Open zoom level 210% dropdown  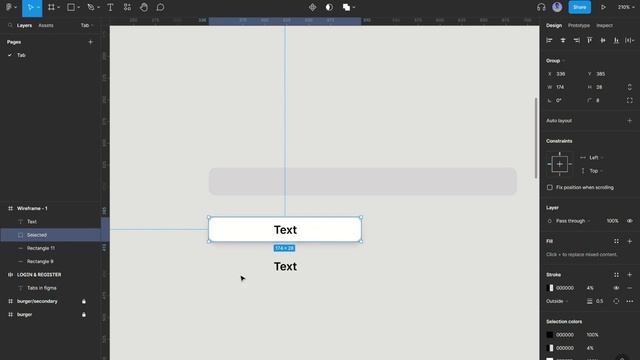click(x=626, y=7)
